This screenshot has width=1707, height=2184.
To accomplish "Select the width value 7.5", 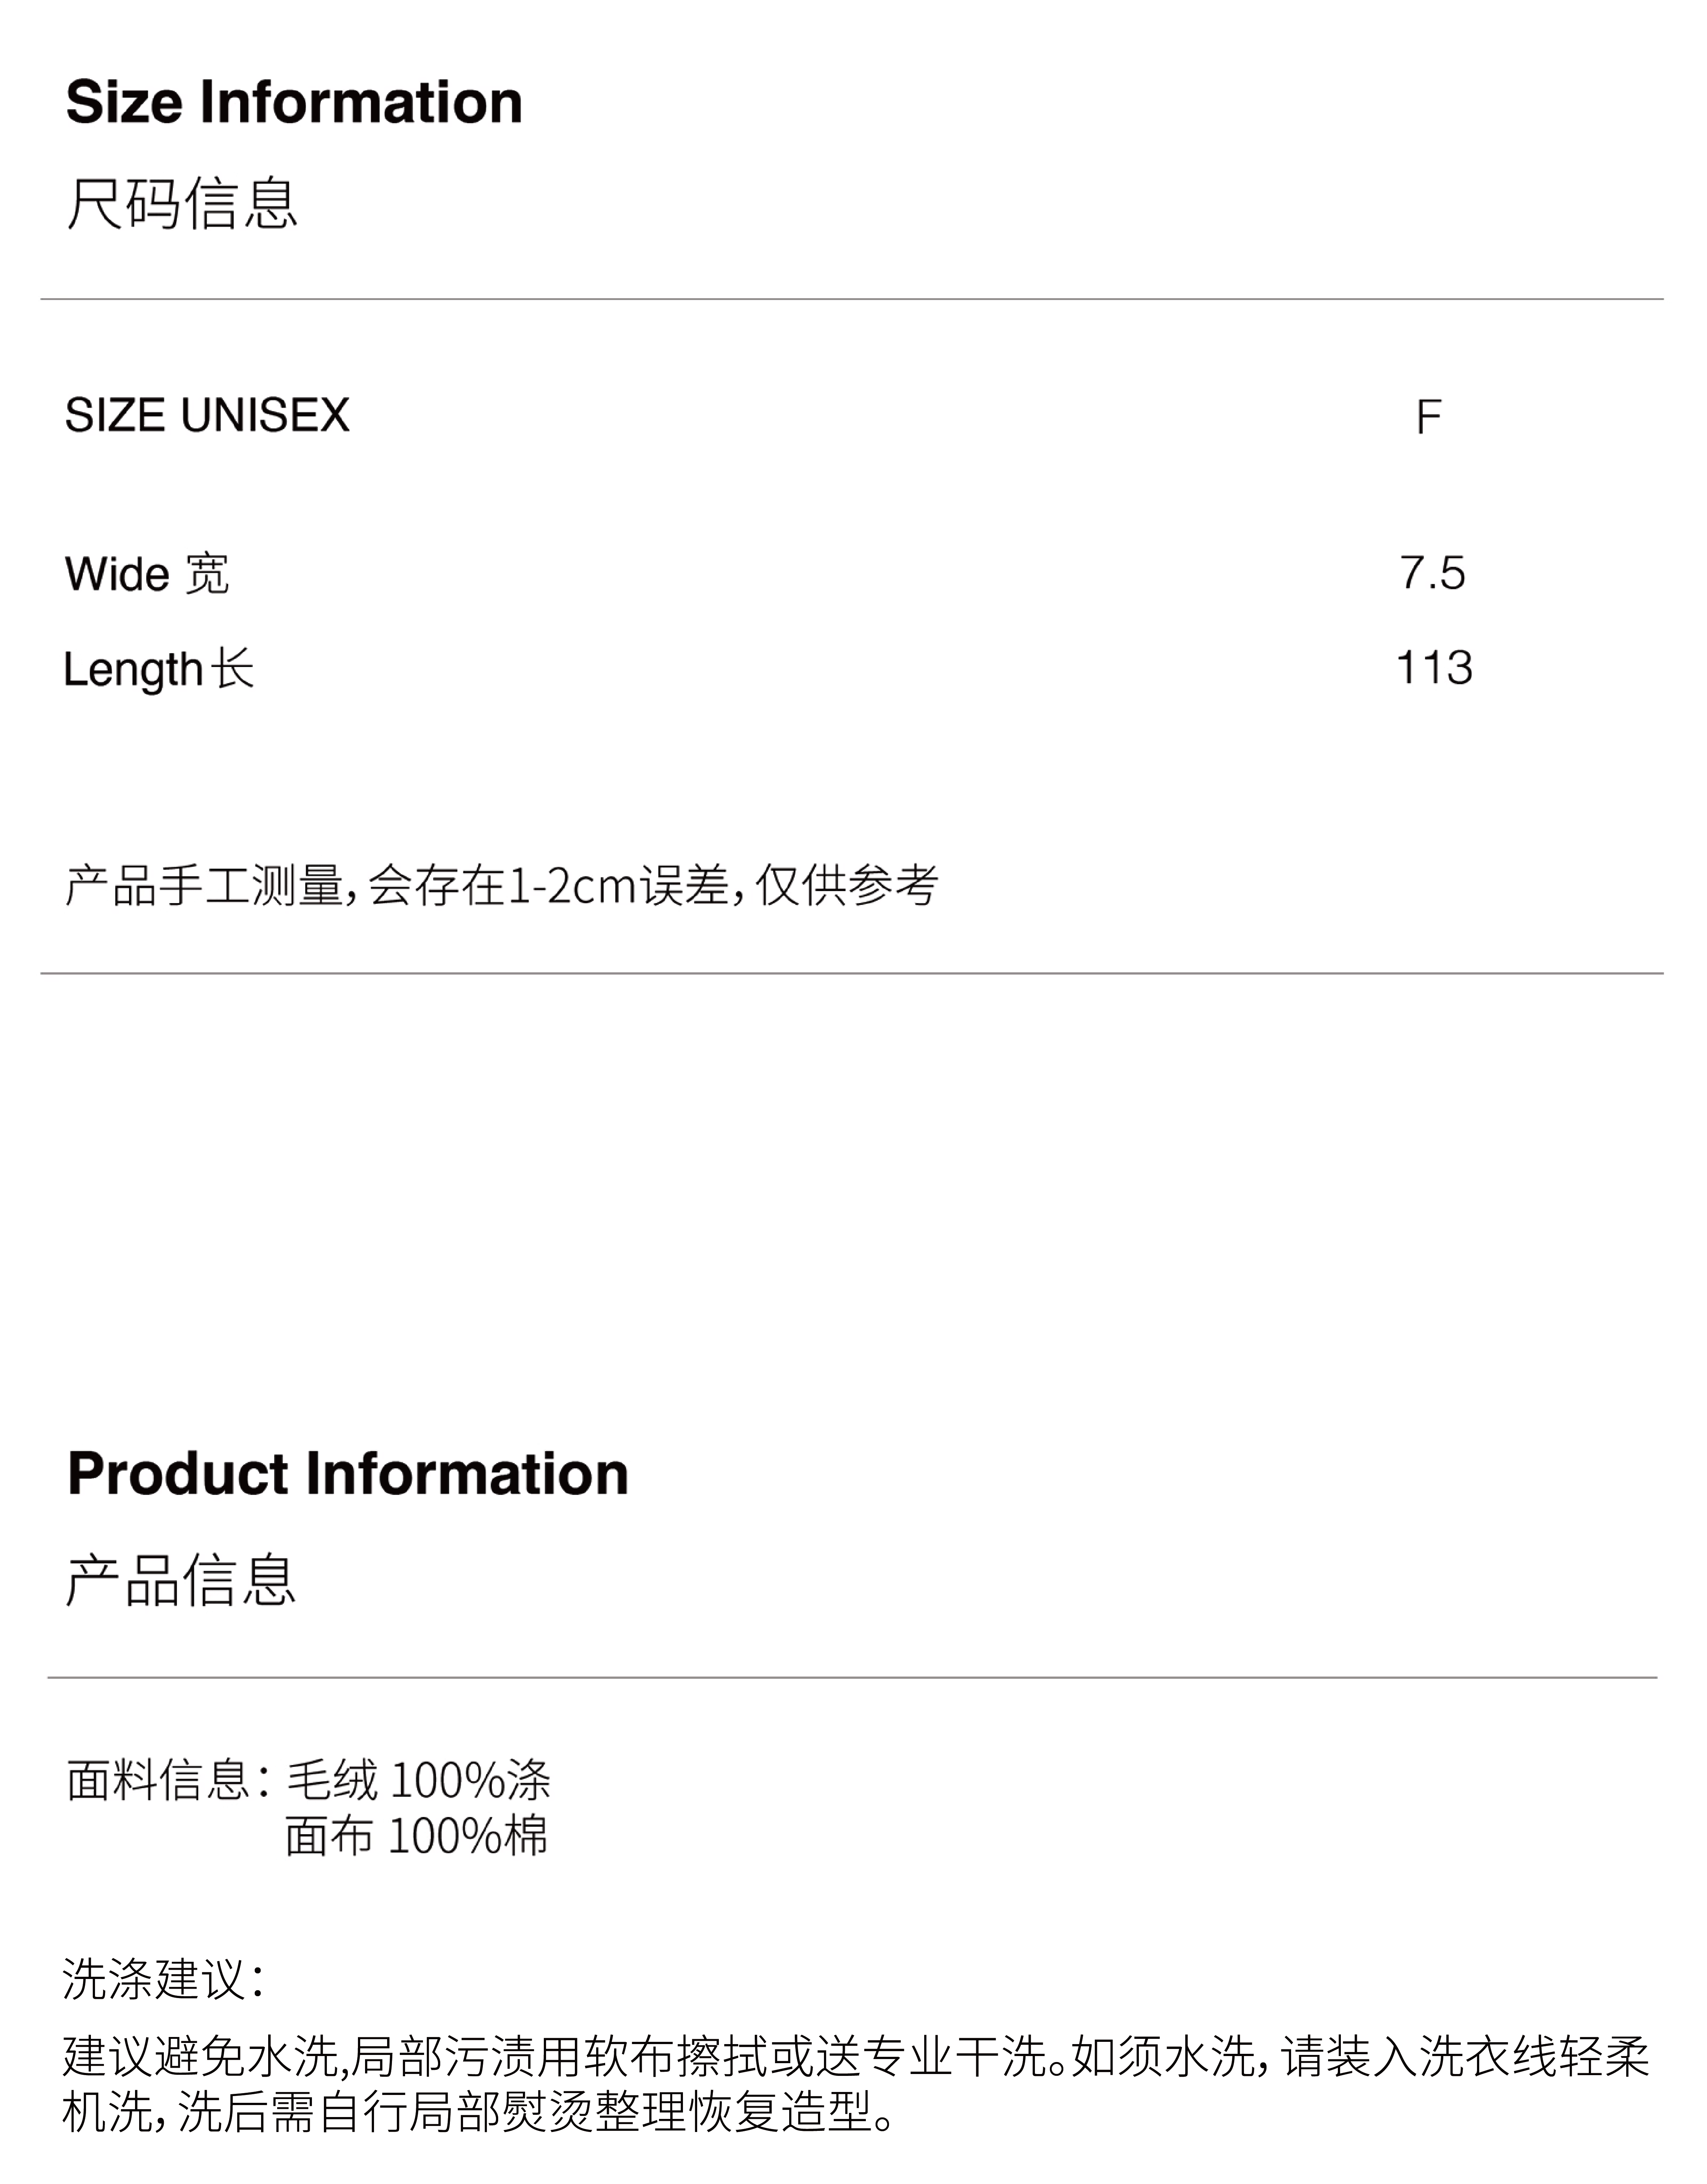I will 1432,573.
